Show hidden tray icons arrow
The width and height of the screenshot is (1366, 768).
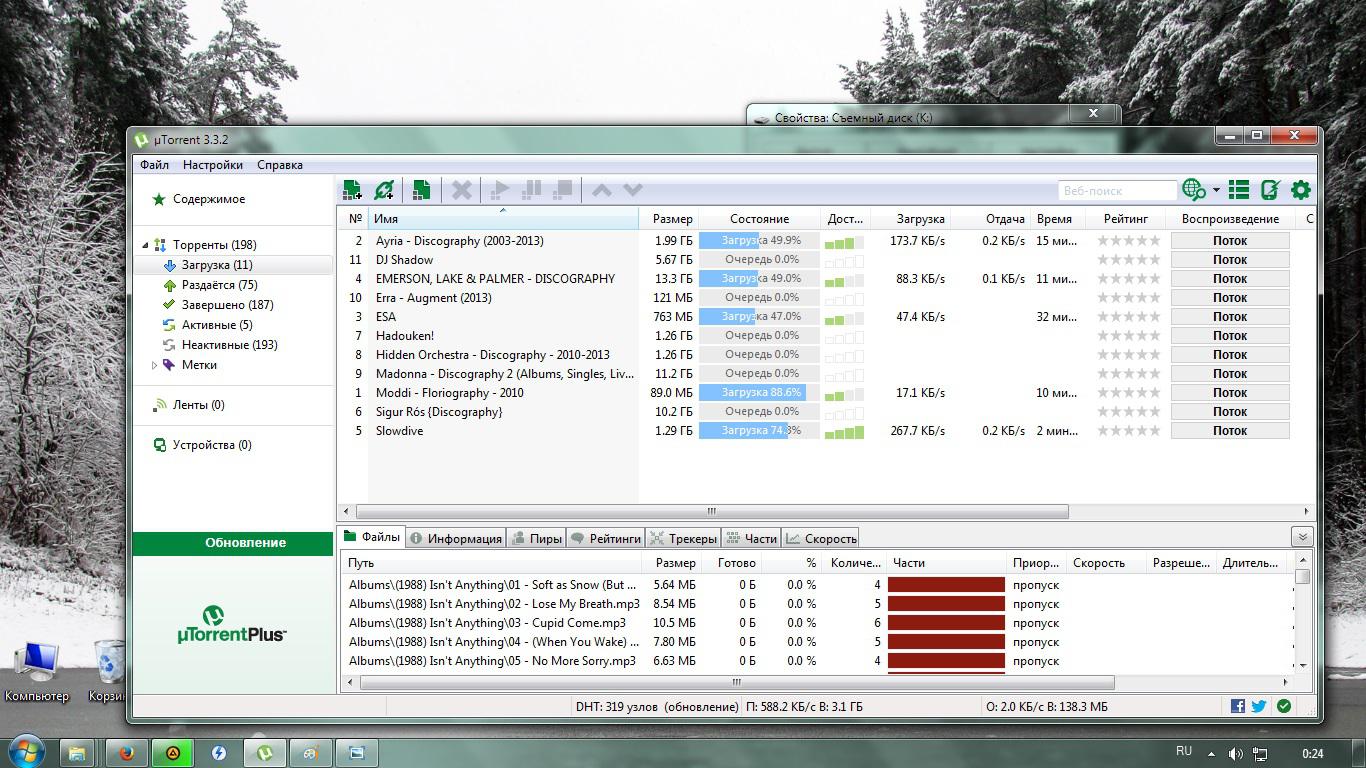coord(1211,754)
